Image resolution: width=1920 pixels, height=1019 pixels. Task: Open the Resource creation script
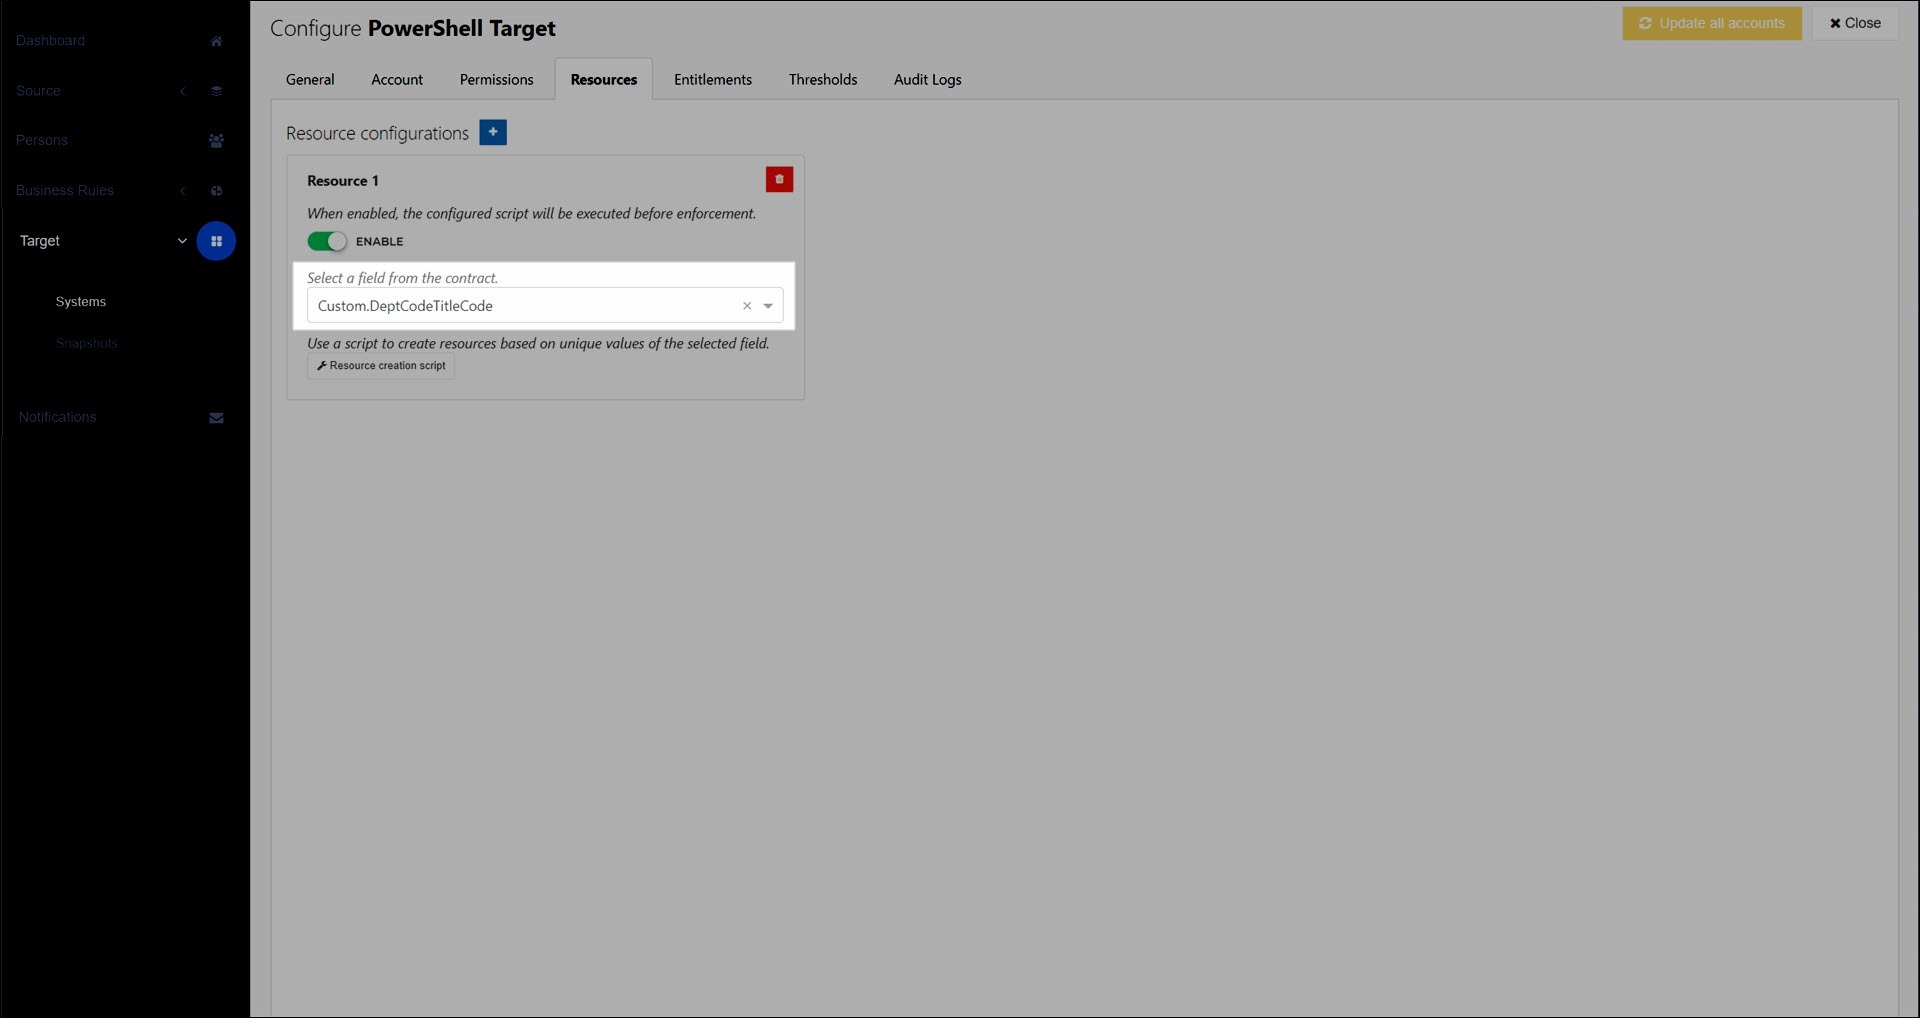(381, 366)
